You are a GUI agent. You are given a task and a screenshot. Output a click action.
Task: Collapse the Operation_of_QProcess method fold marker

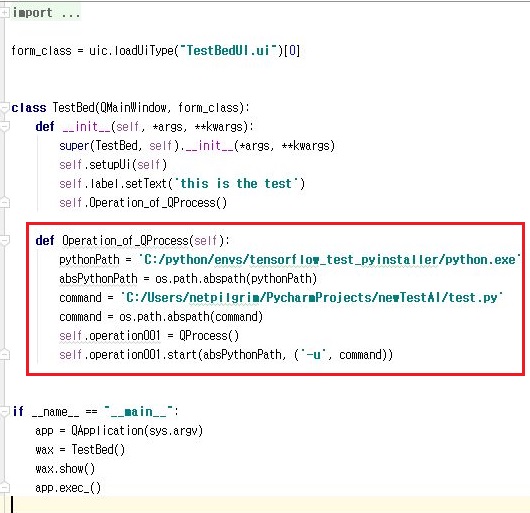[x=4, y=241]
